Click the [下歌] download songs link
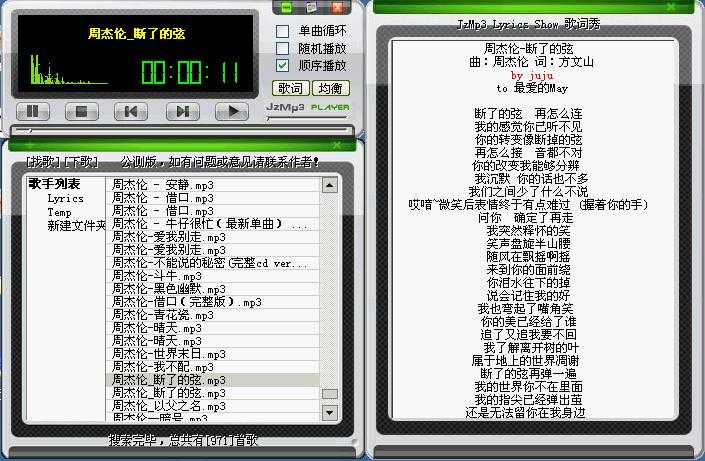 tap(80, 162)
